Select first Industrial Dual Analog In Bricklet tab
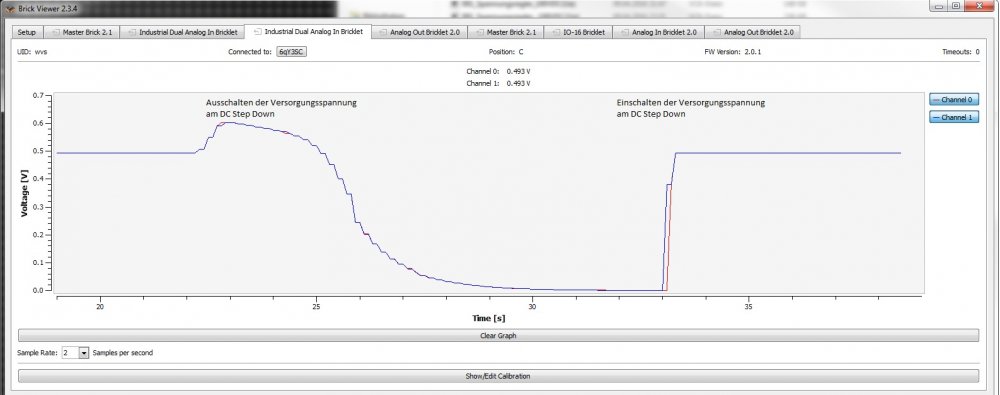 pos(182,32)
